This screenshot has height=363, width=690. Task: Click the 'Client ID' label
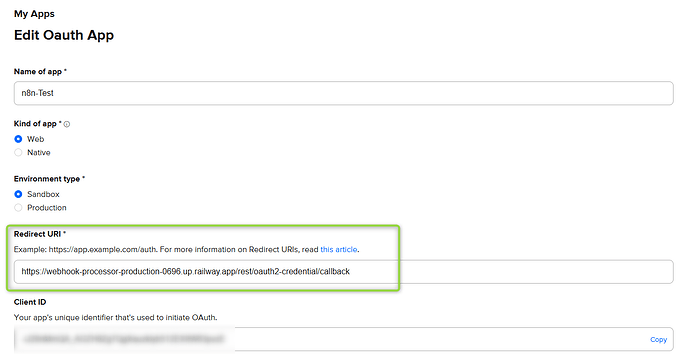click(30, 302)
